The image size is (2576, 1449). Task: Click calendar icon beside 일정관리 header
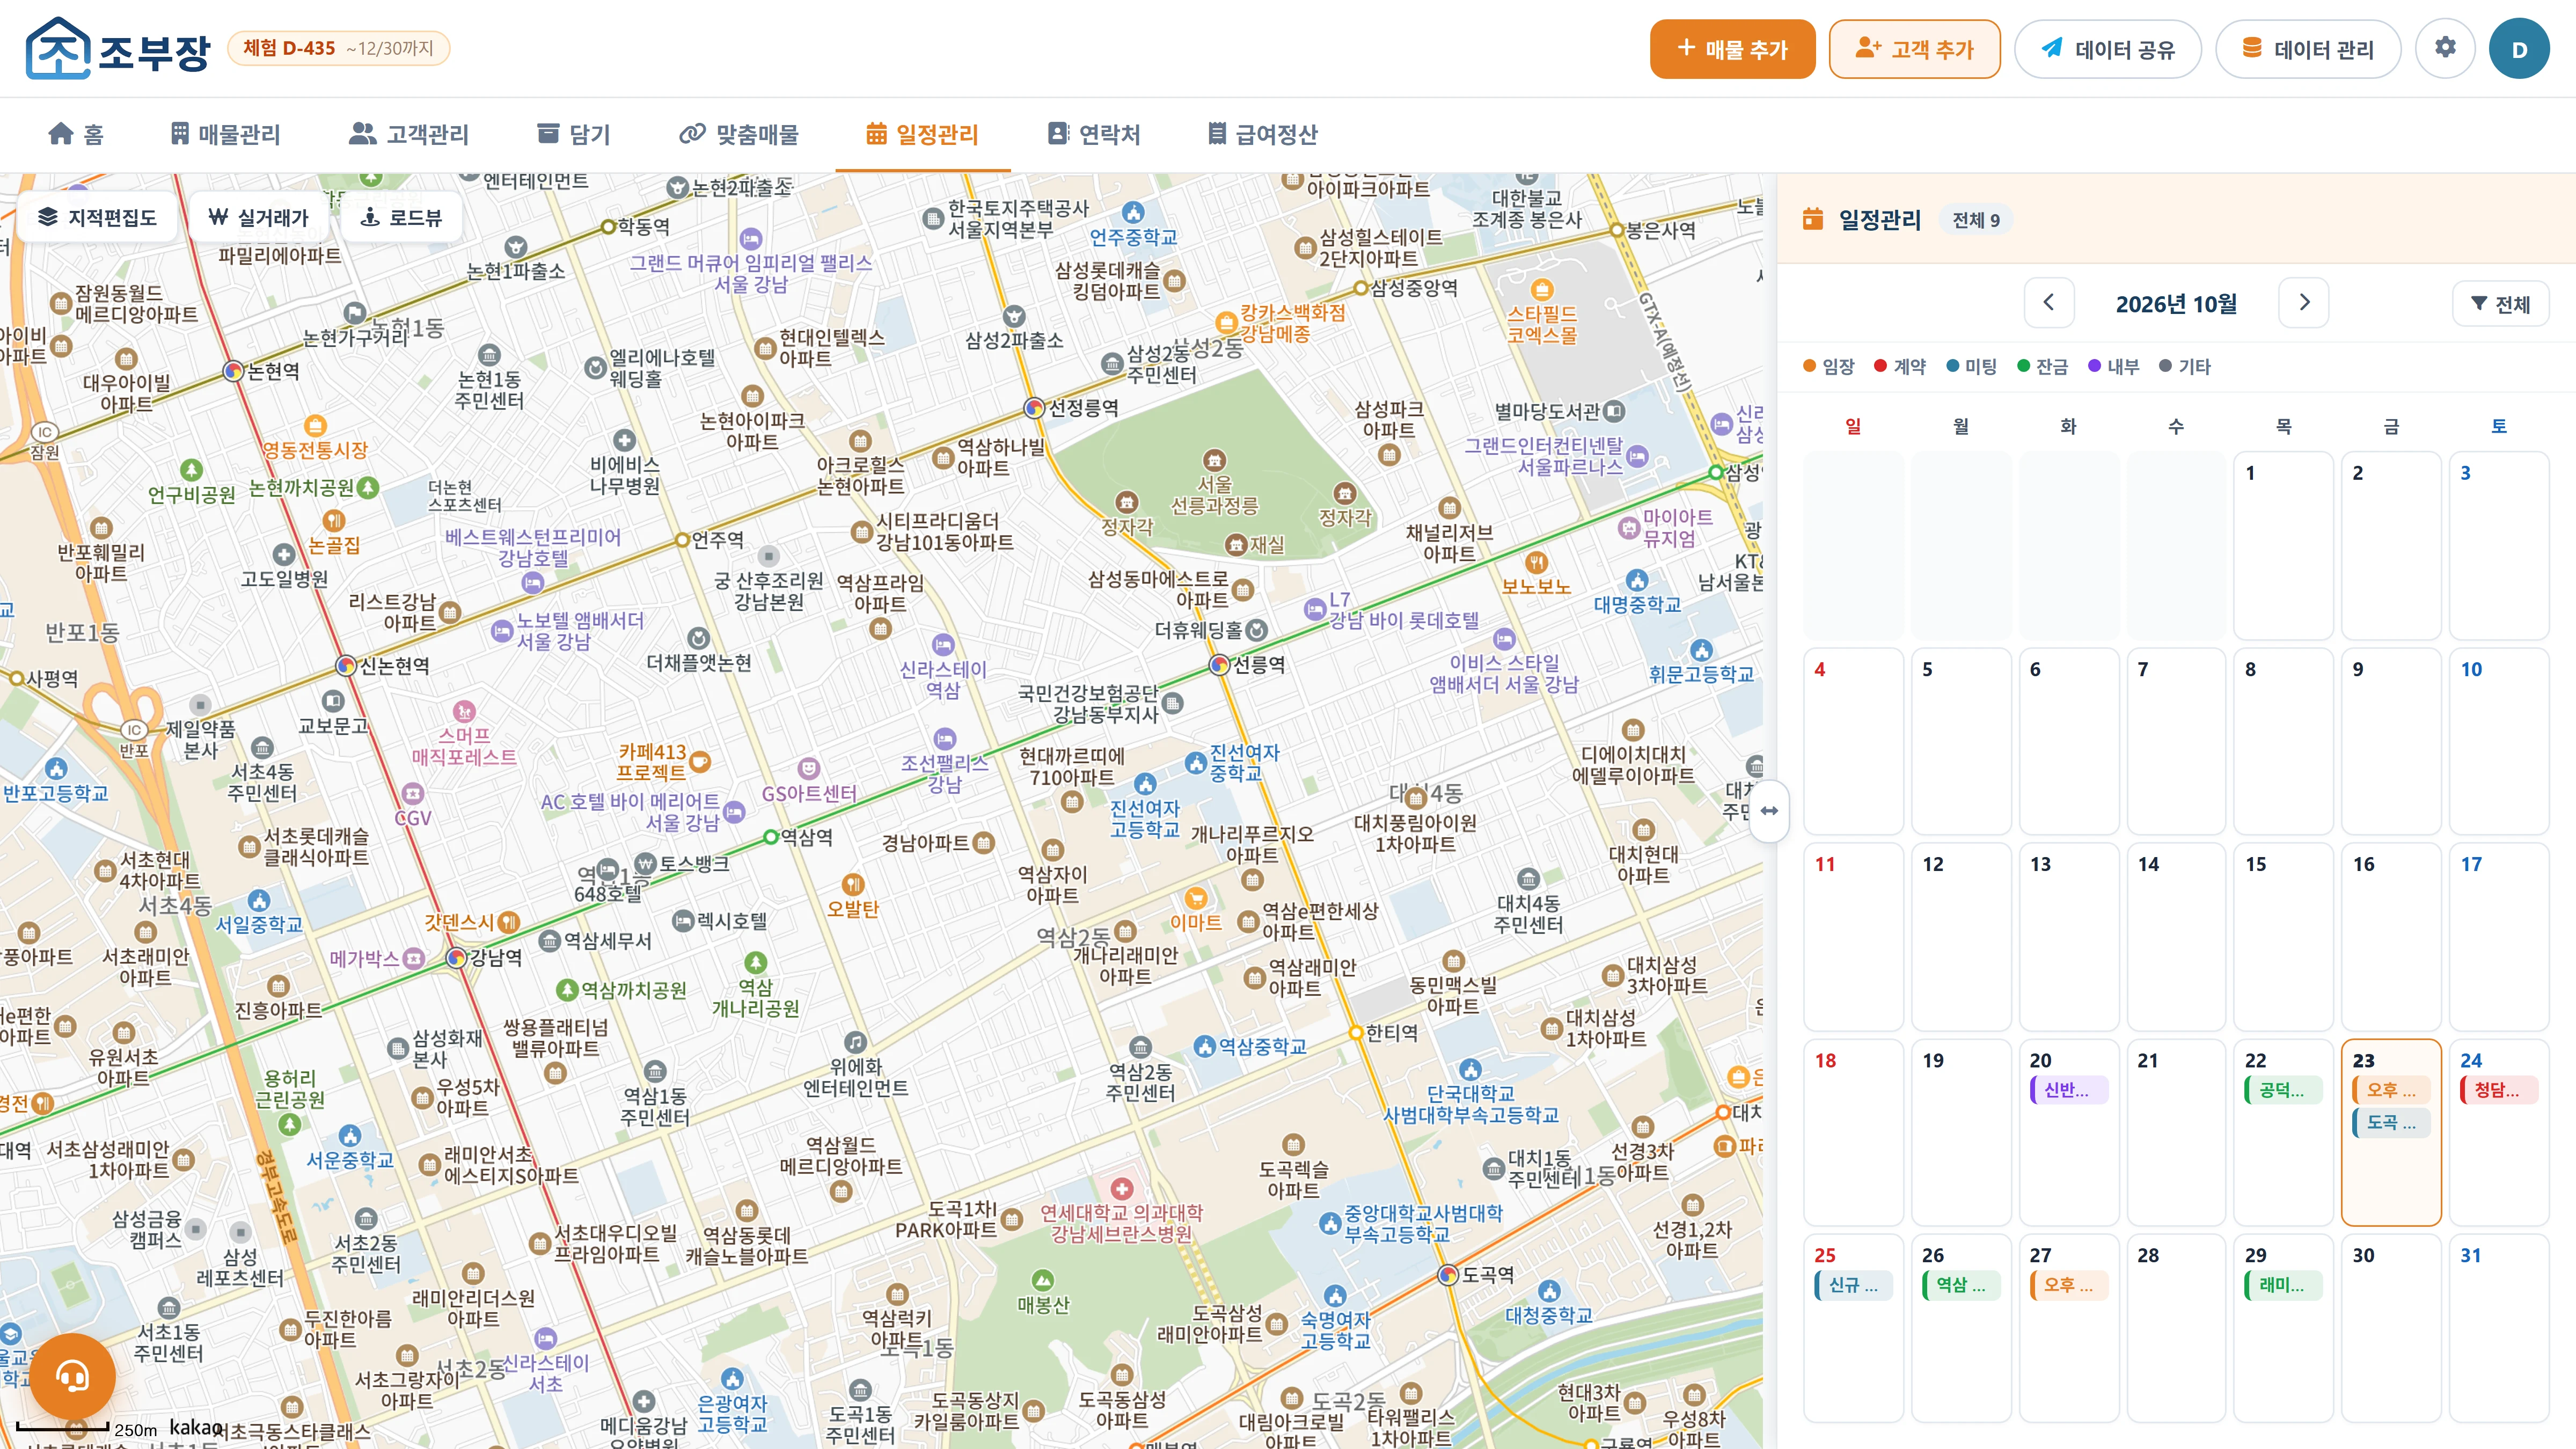click(1812, 219)
